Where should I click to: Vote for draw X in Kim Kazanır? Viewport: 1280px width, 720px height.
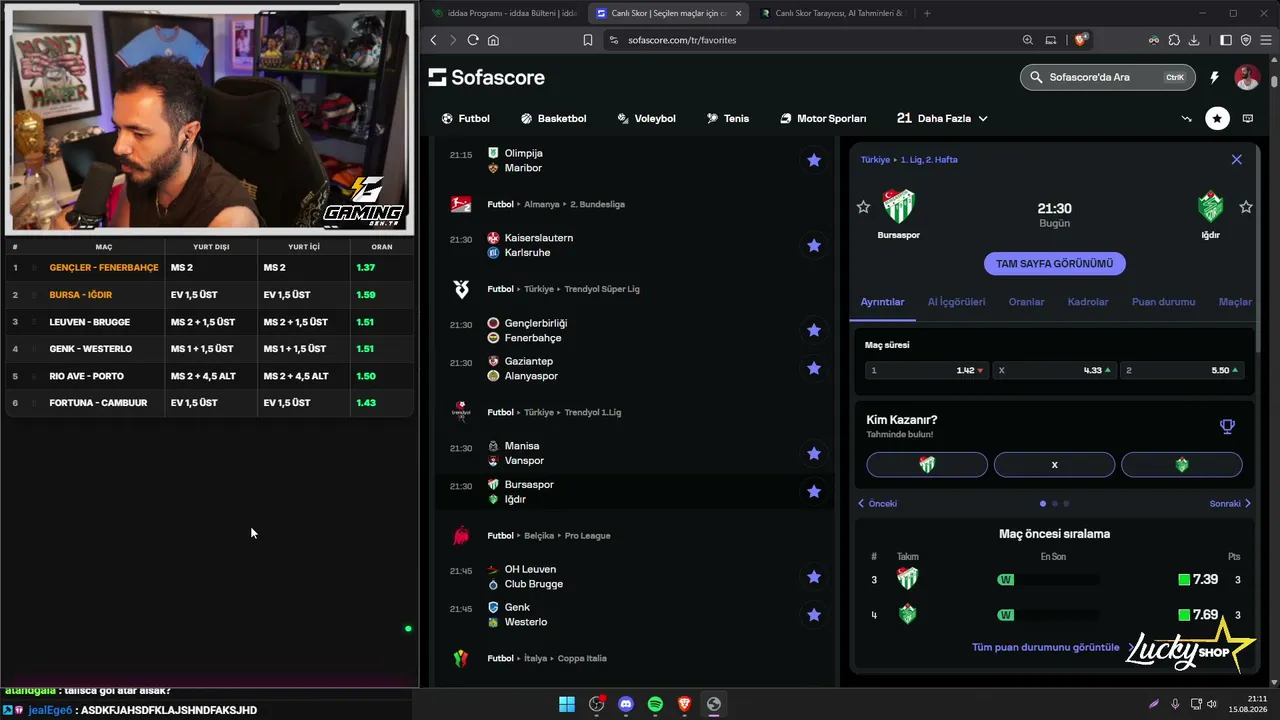(x=1054, y=465)
